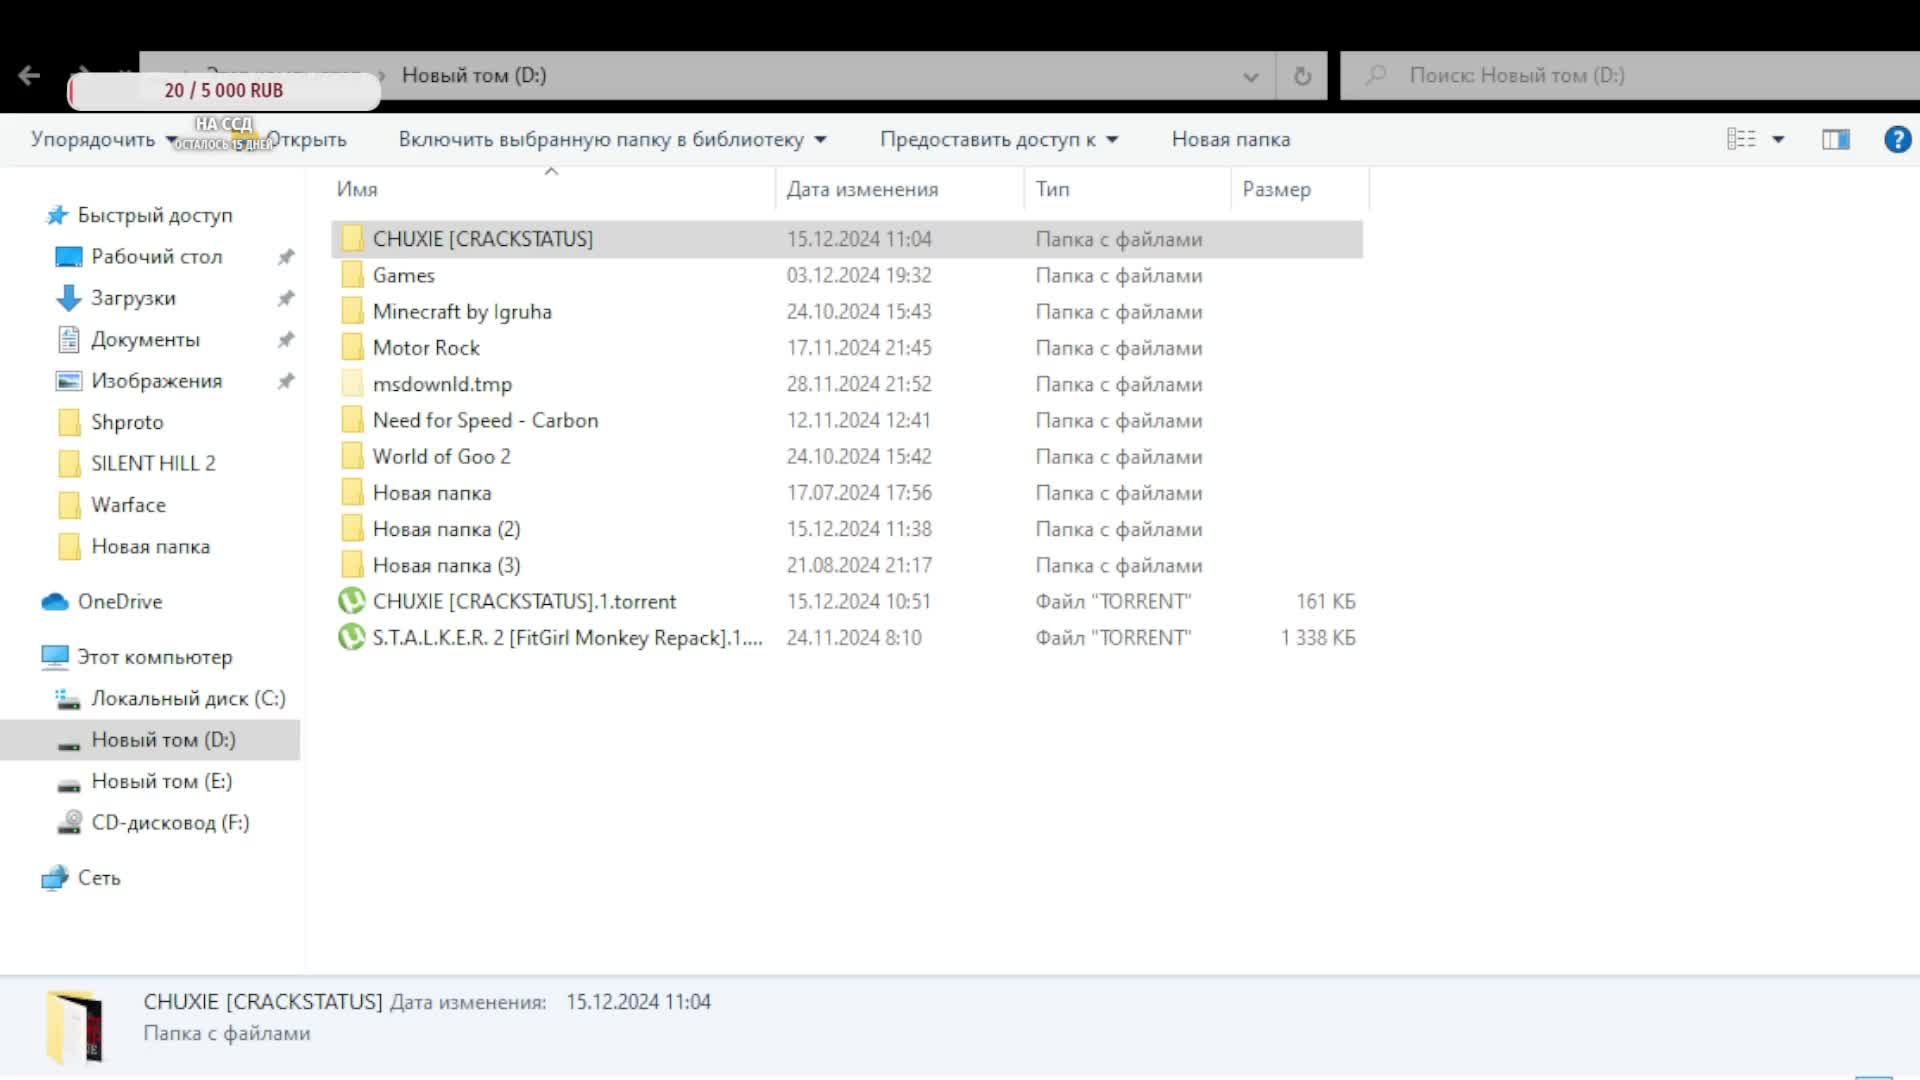Expand the address bar history dropdown

1250,76
